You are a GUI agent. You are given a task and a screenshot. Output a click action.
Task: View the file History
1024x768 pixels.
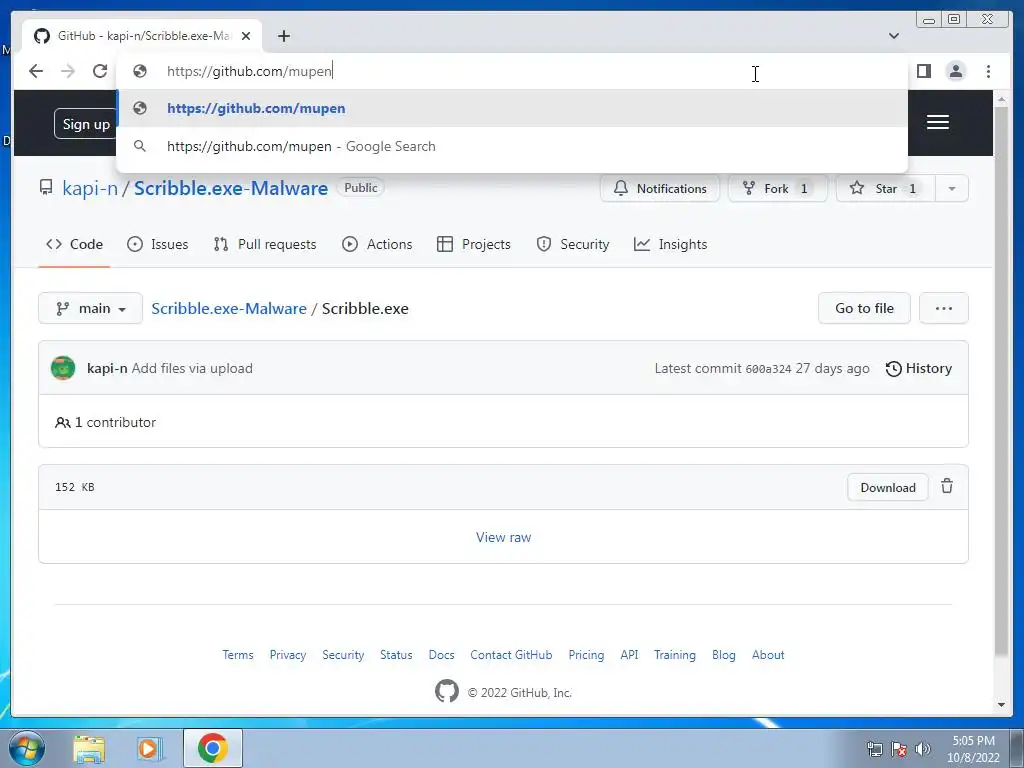(918, 368)
